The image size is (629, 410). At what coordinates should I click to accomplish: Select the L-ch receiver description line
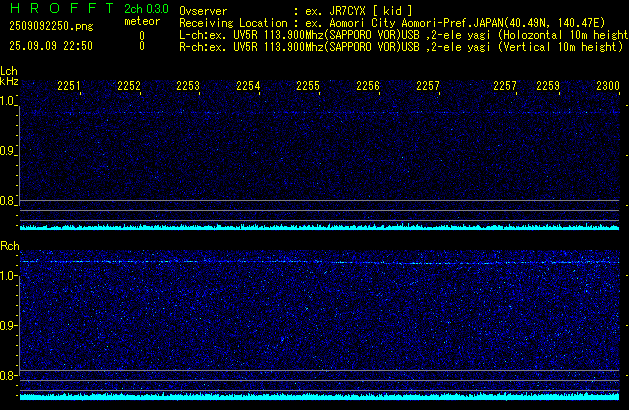tap(404, 35)
